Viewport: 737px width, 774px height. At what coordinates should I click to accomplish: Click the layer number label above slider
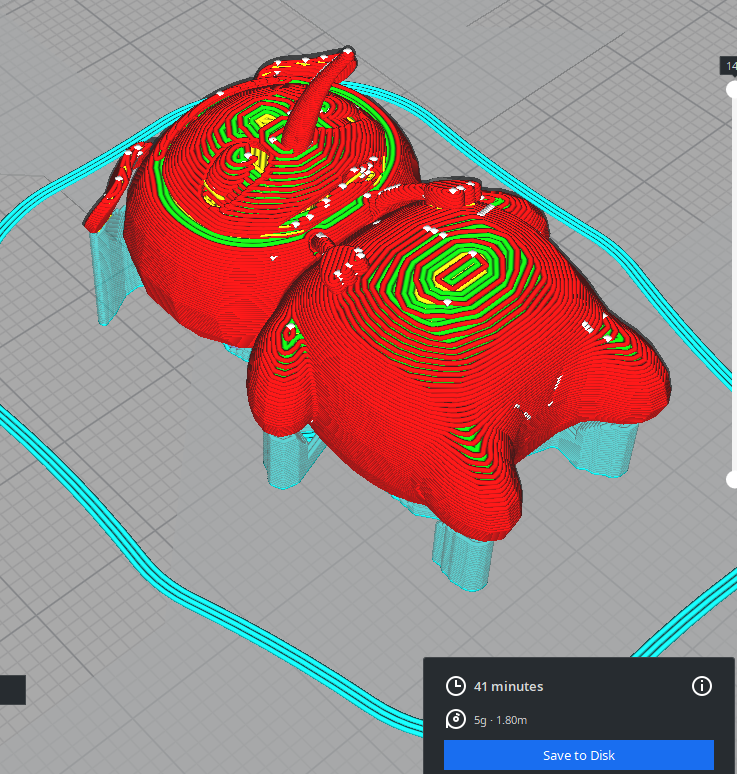pos(729,66)
